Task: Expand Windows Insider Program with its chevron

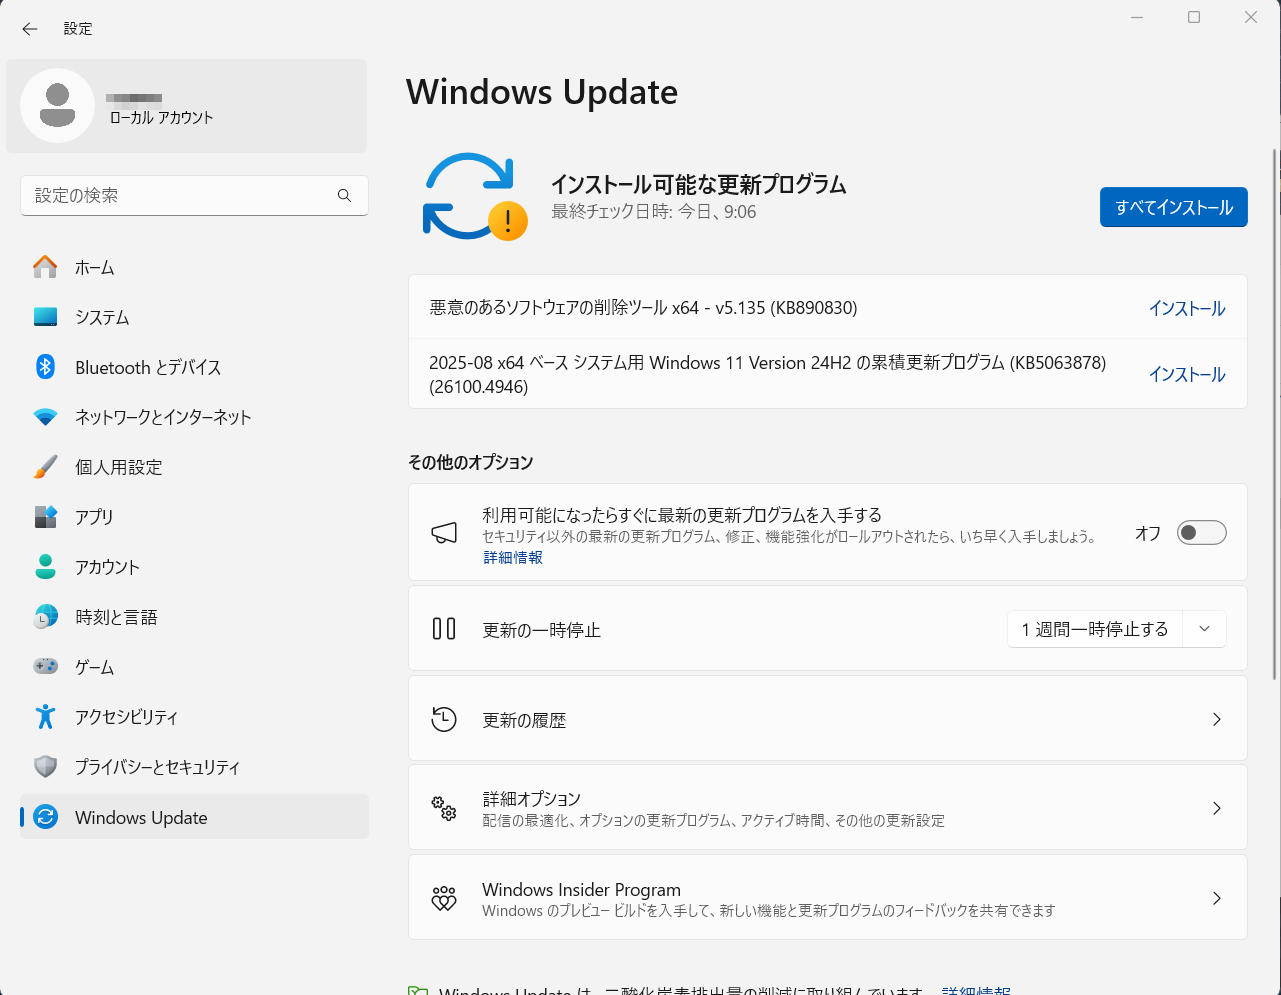Action: point(1216,898)
